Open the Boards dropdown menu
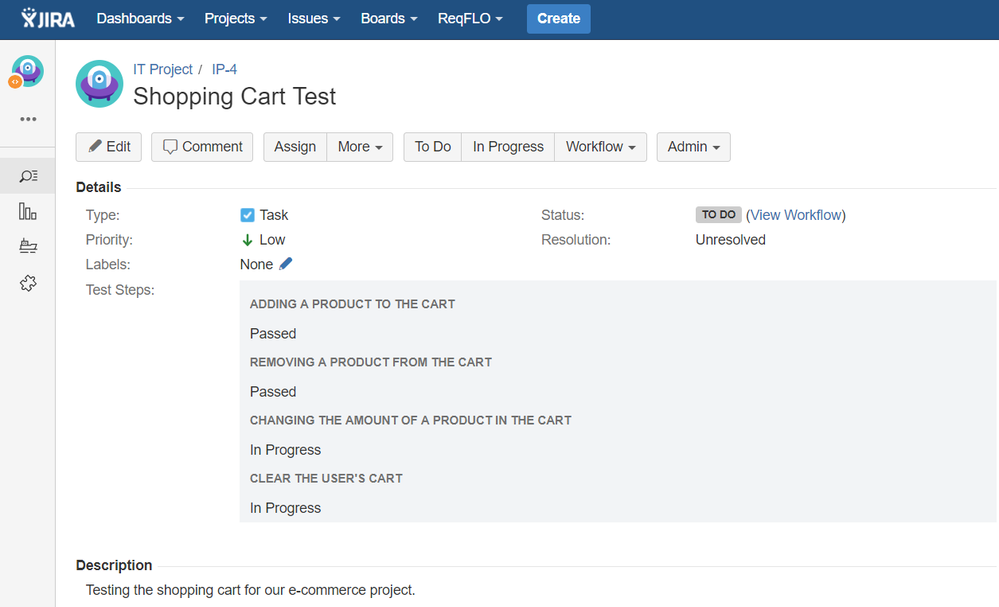Image resolution: width=999 pixels, height=607 pixels. coord(389,18)
